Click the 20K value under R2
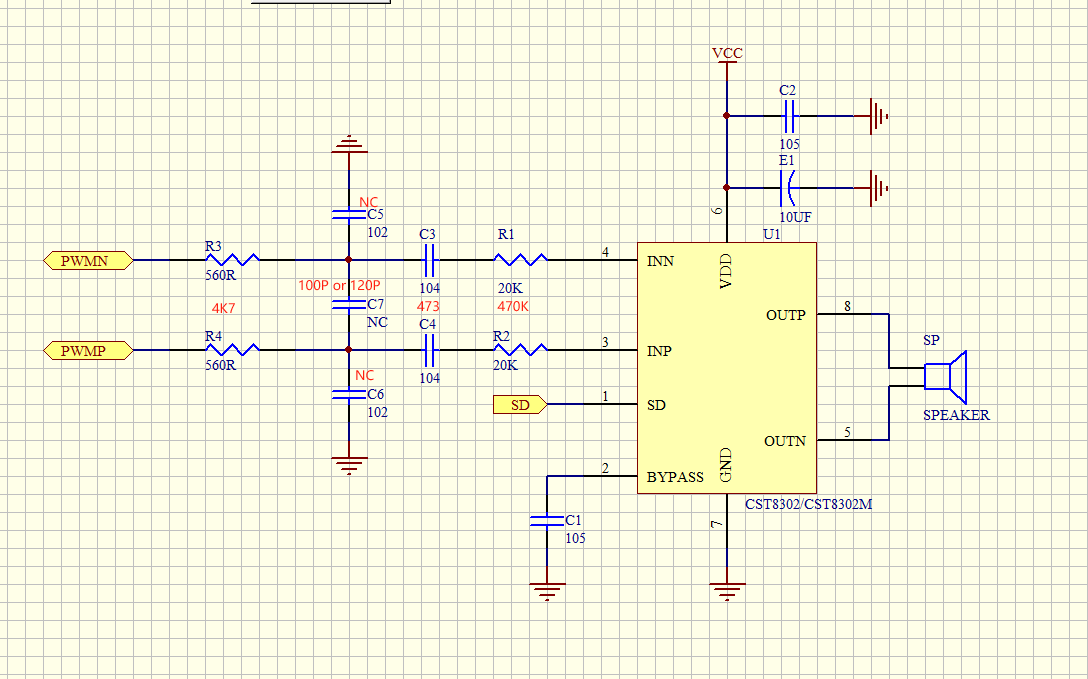This screenshot has height=679, width=1088. (505, 365)
